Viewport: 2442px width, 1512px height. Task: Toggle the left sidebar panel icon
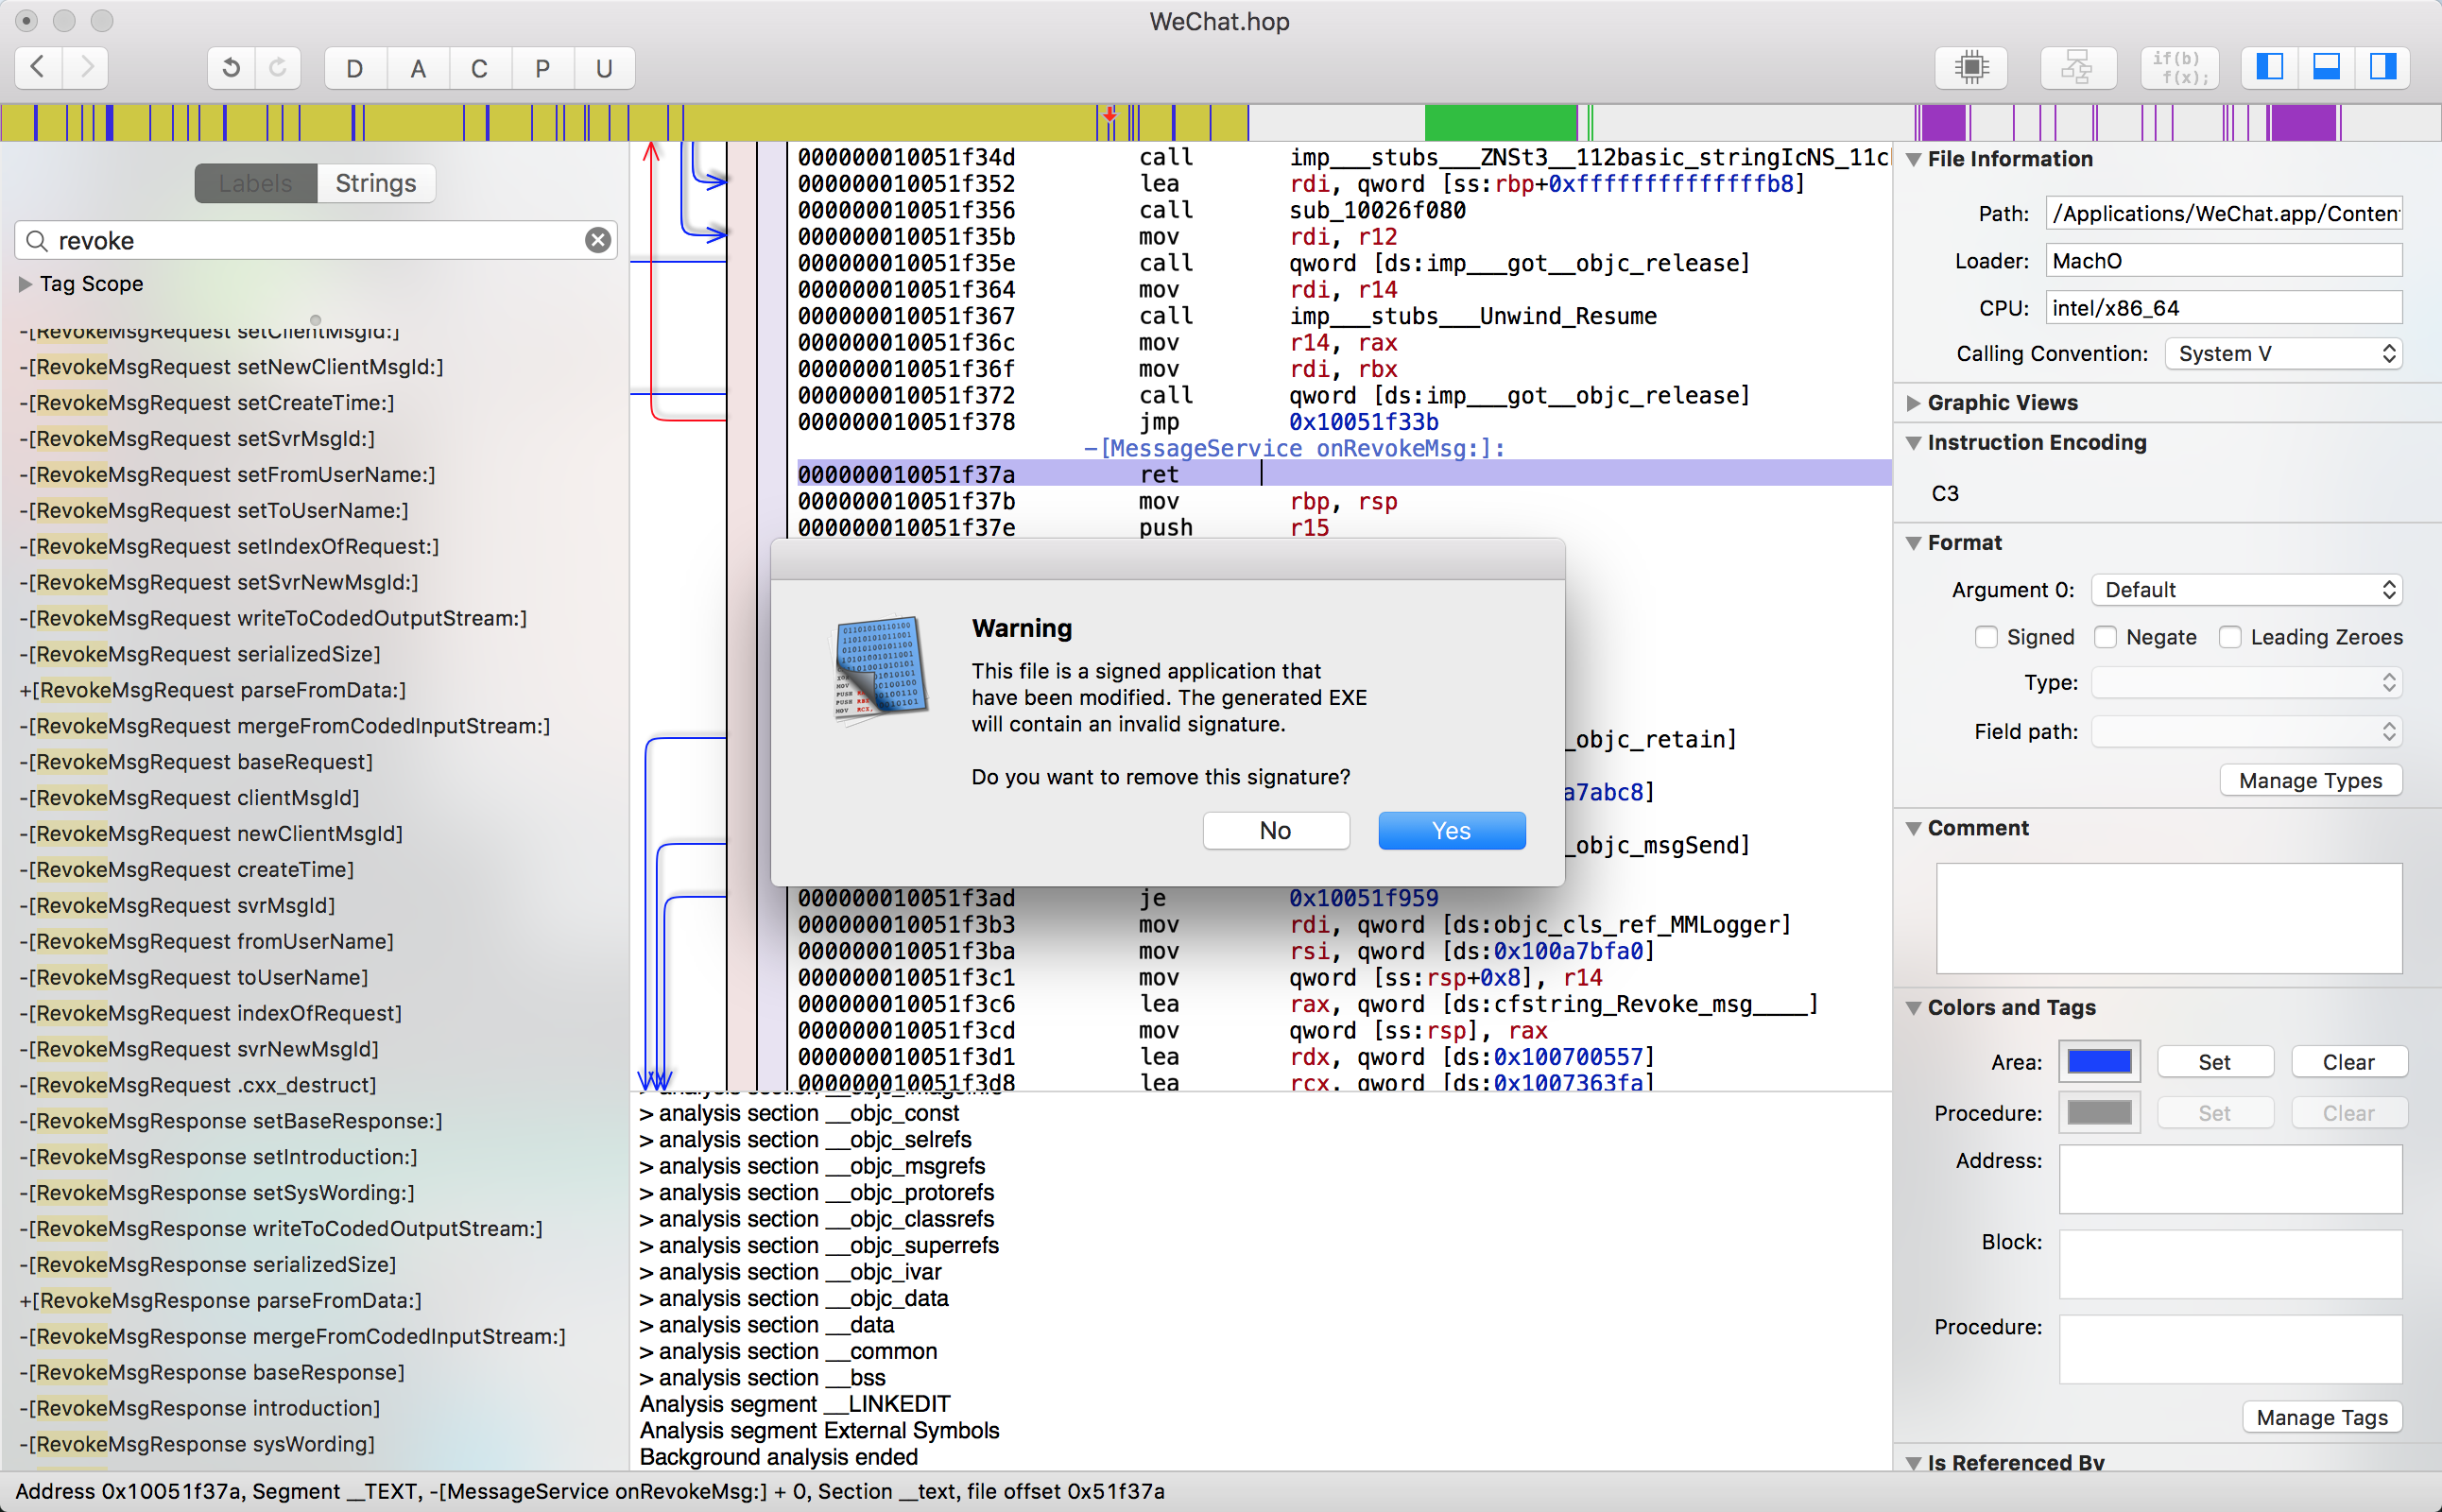pyautogui.click(x=2270, y=68)
